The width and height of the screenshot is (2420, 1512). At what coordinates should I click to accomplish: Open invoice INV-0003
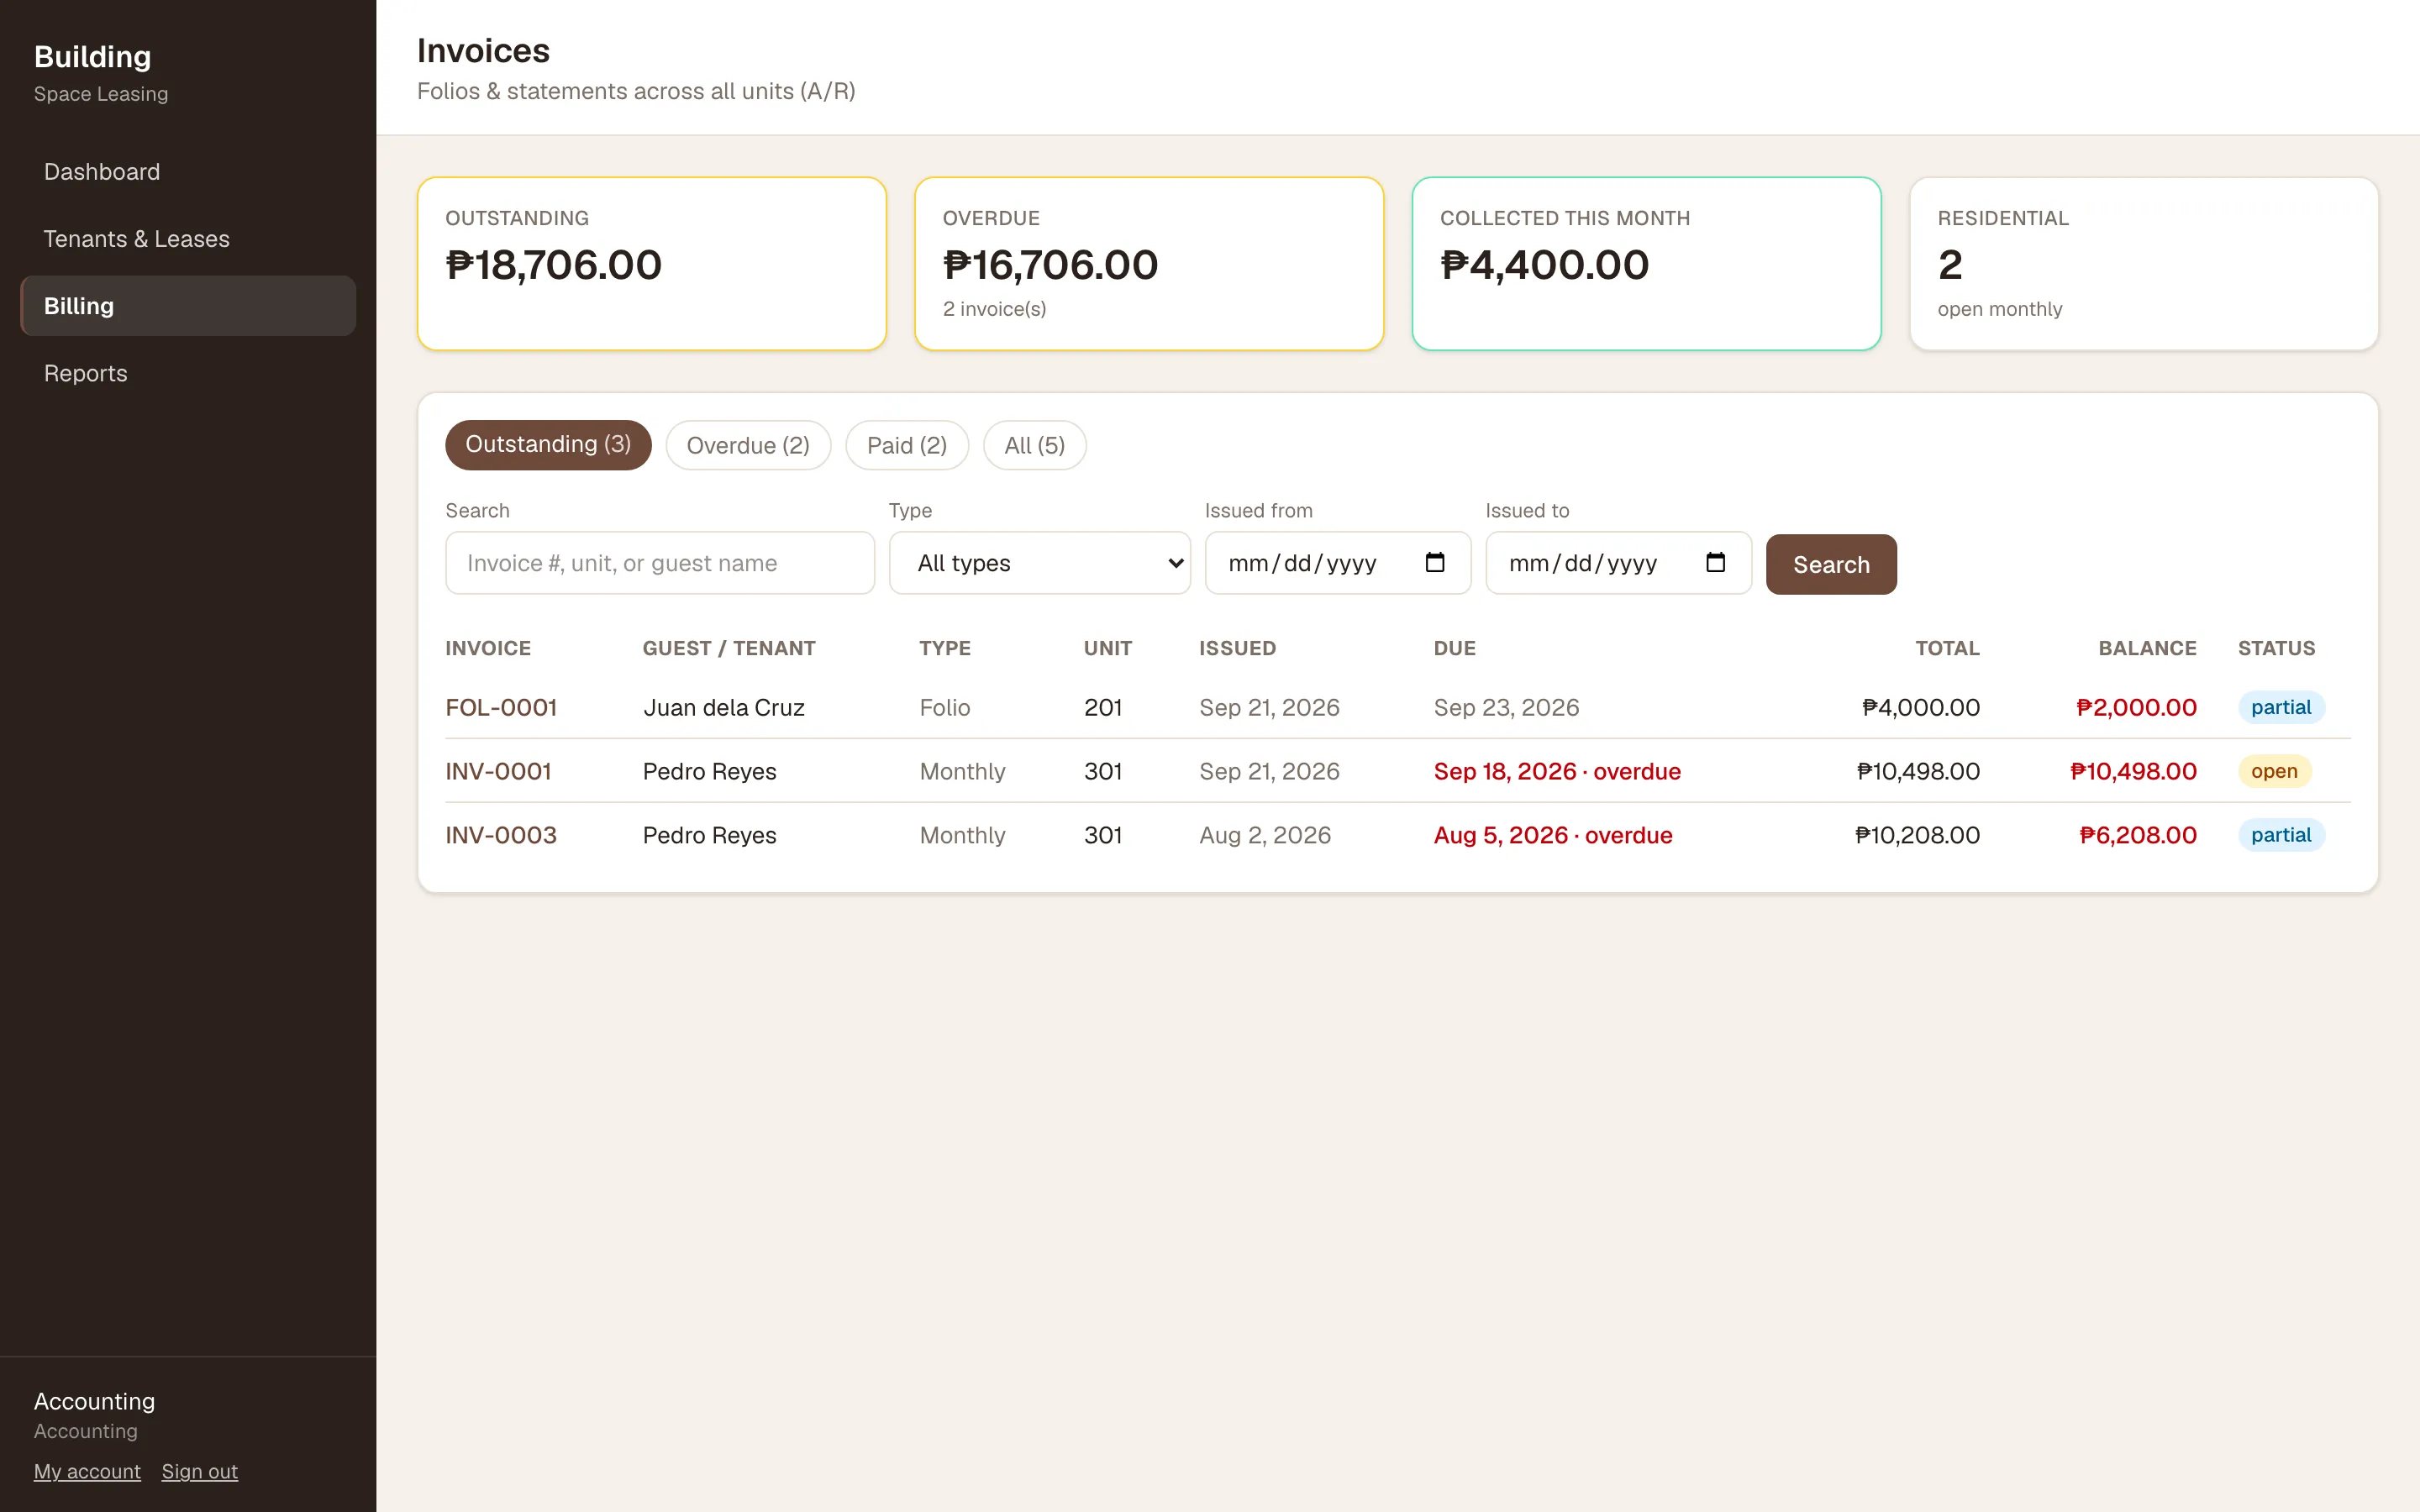501,835
